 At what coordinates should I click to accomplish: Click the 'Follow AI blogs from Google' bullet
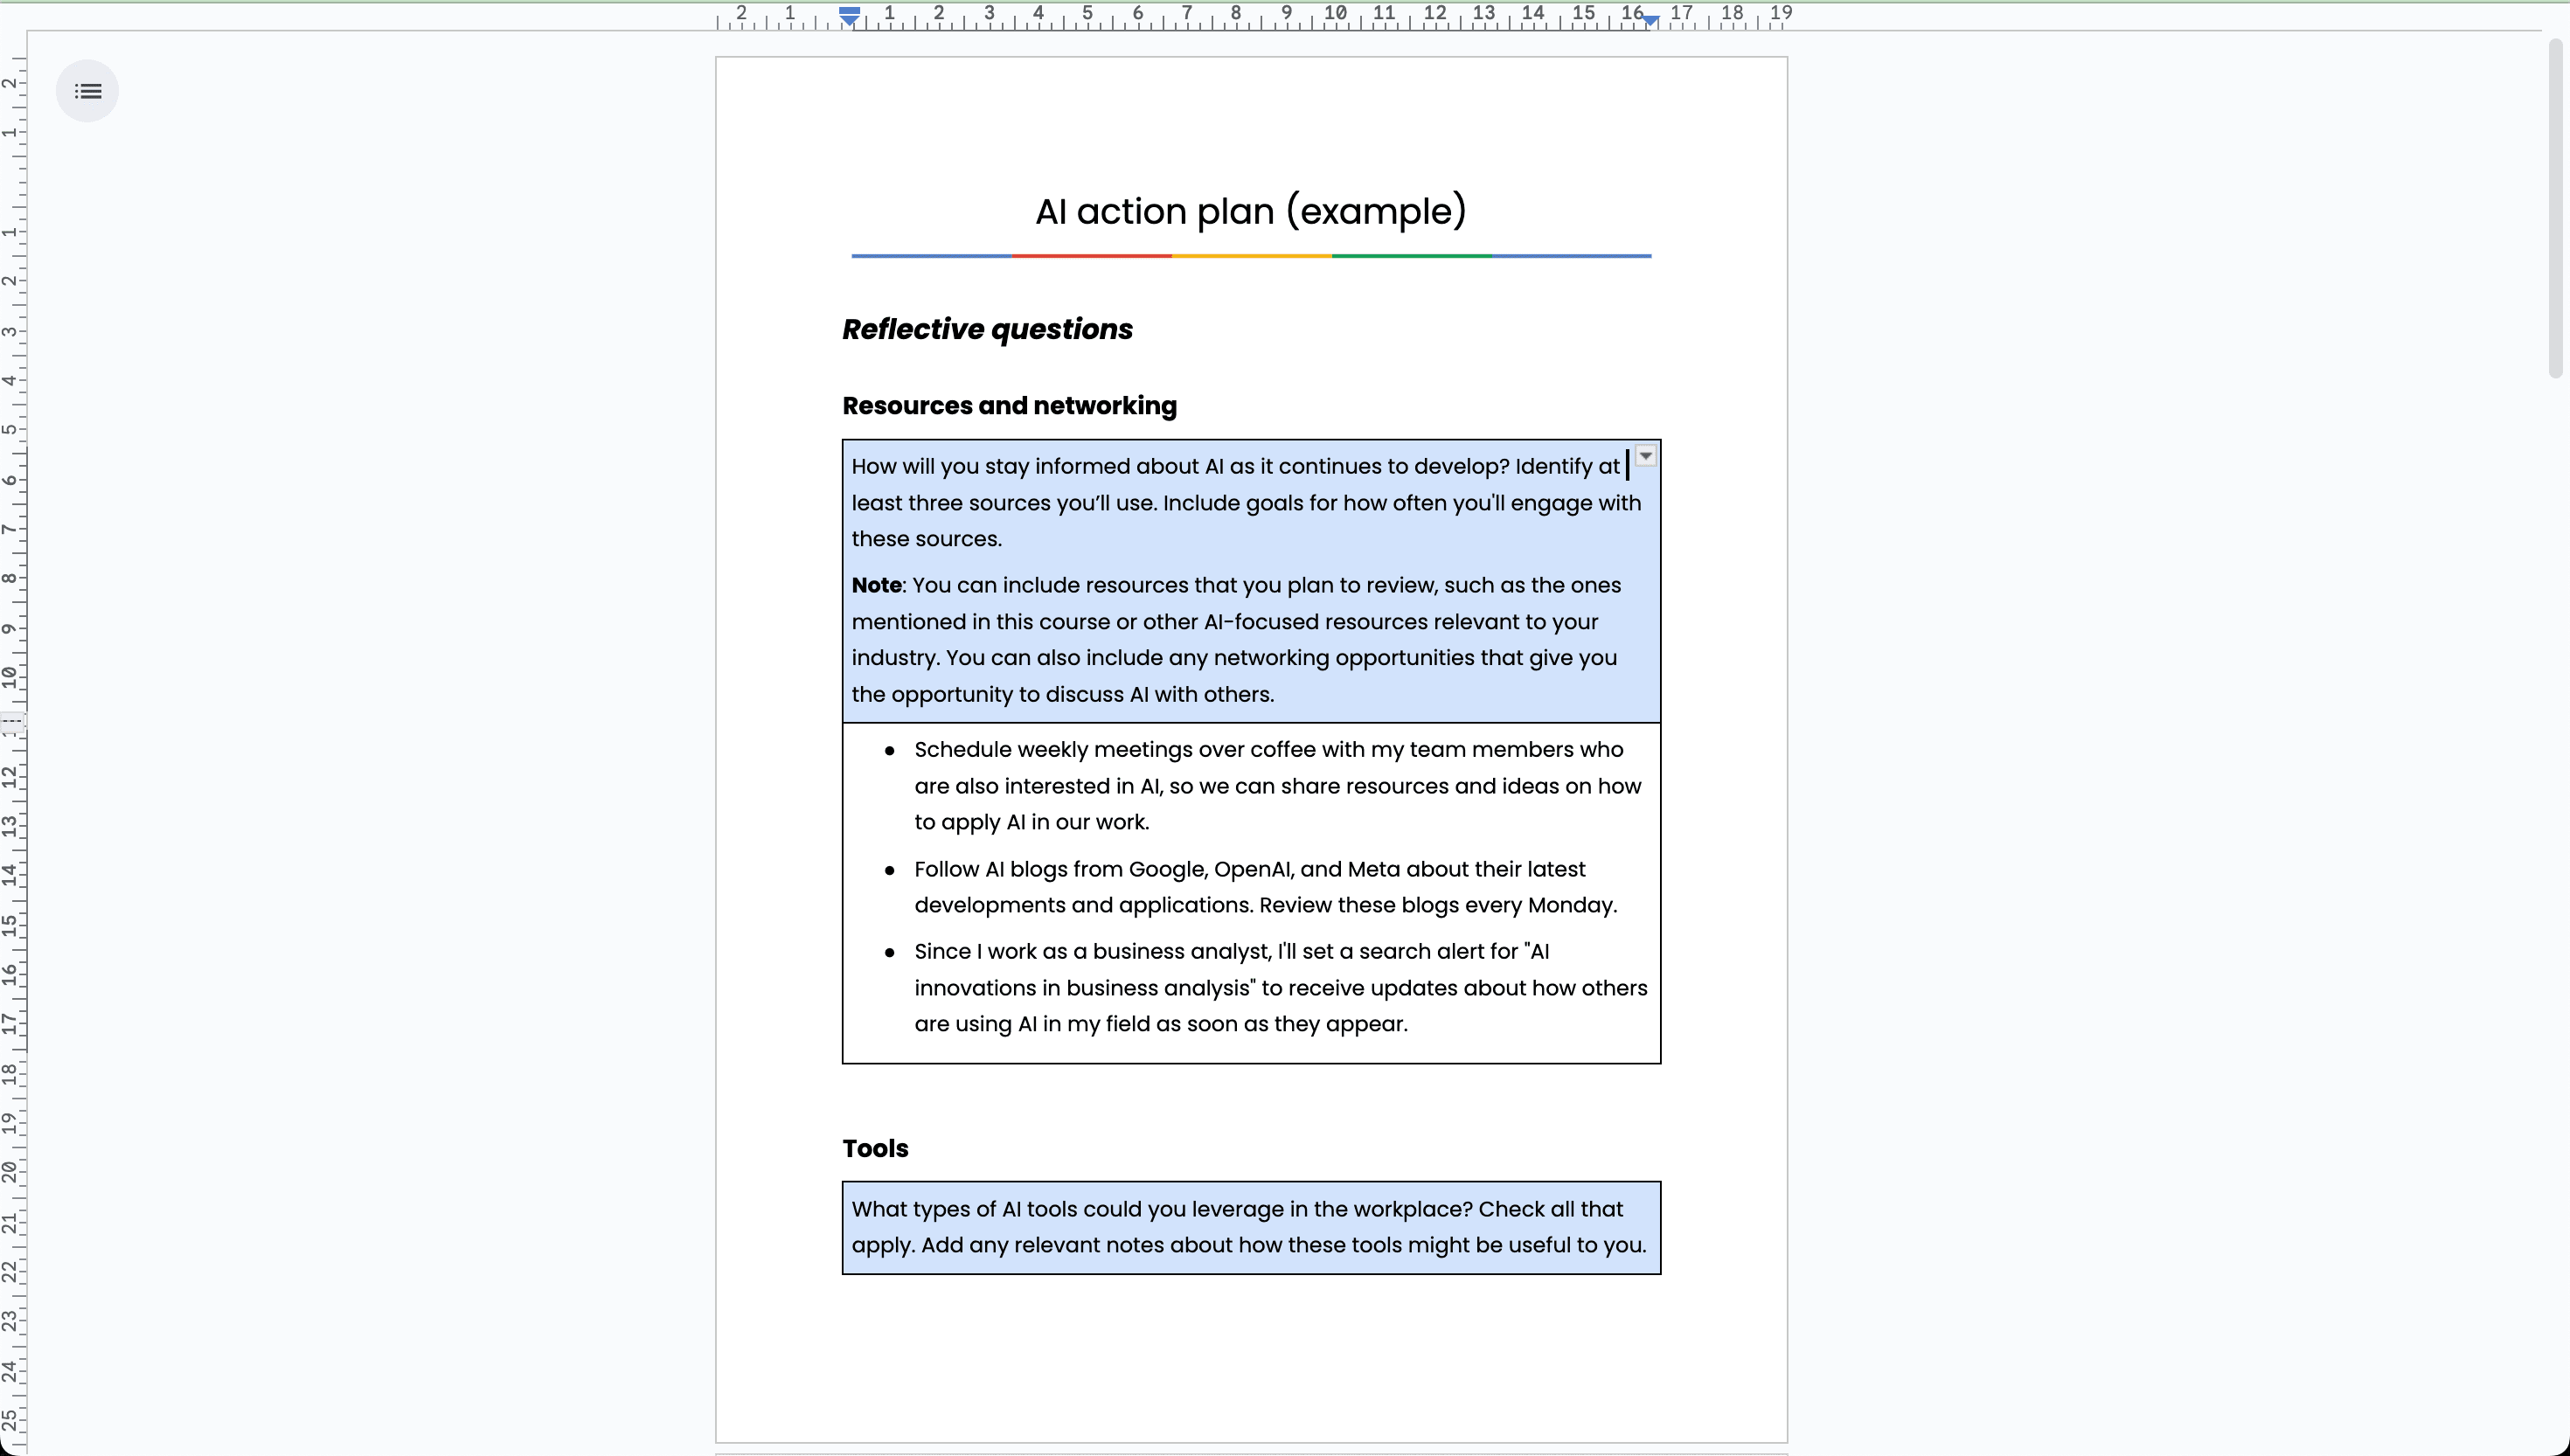point(1265,887)
